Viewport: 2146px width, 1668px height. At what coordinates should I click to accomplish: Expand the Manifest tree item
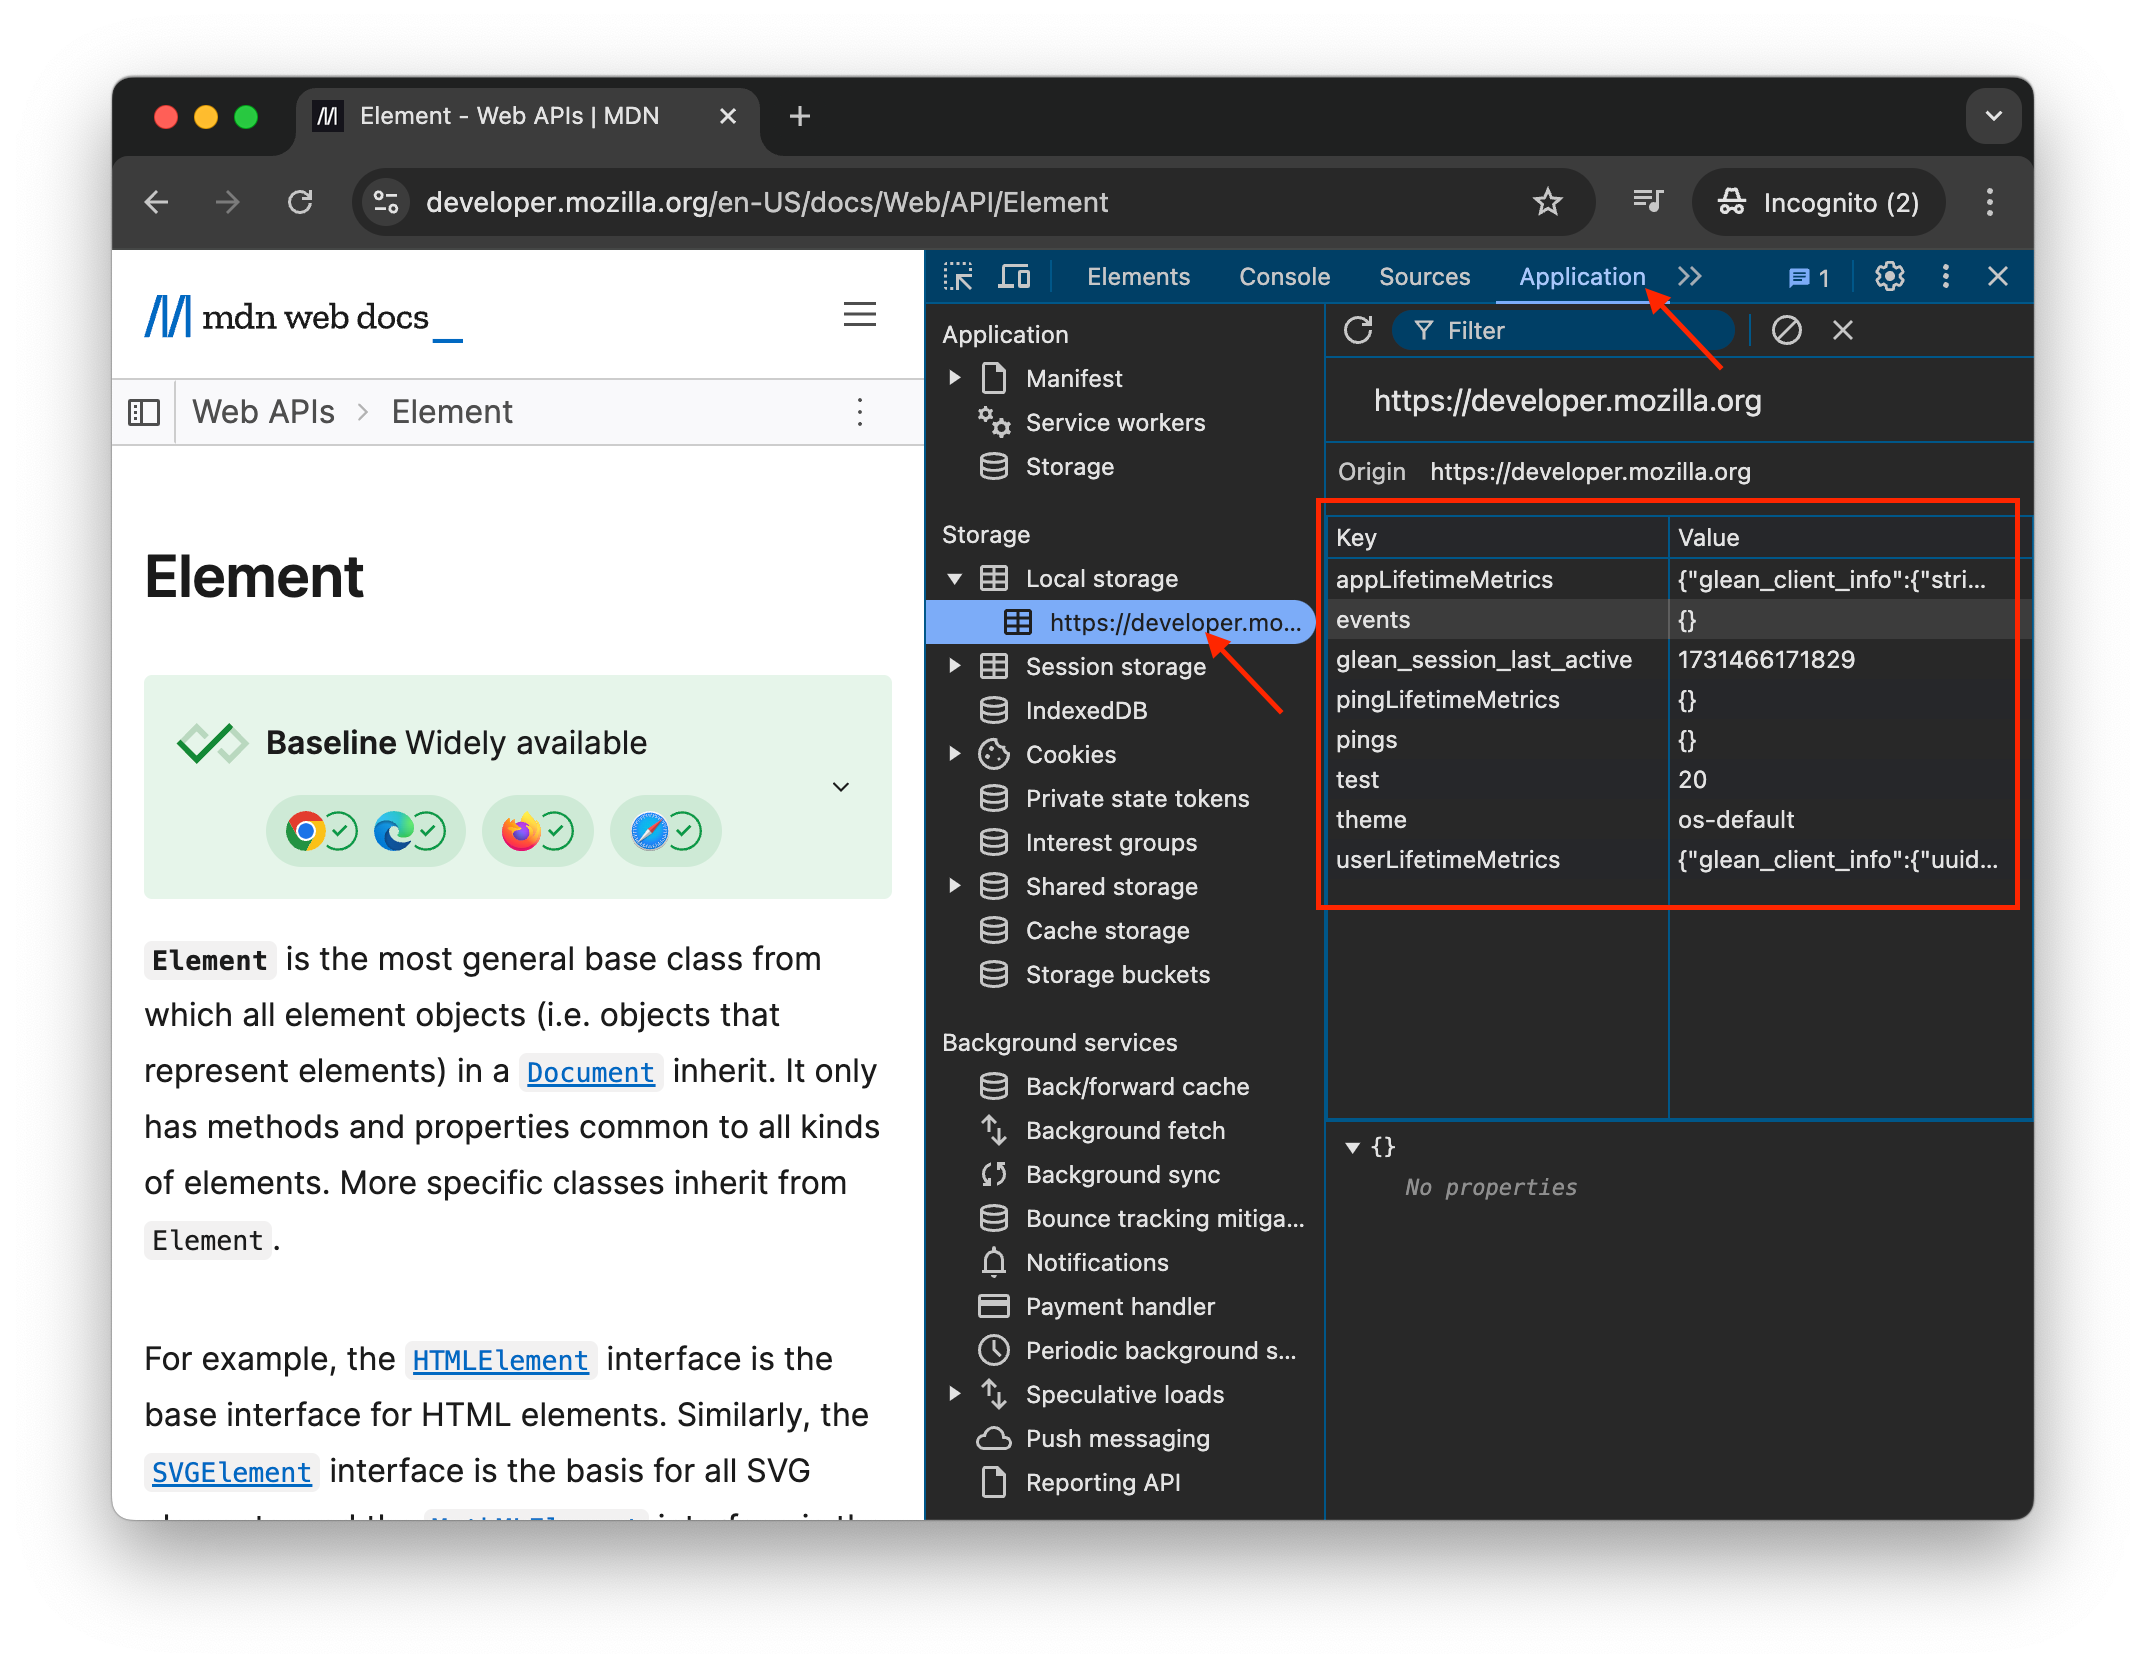pos(955,378)
